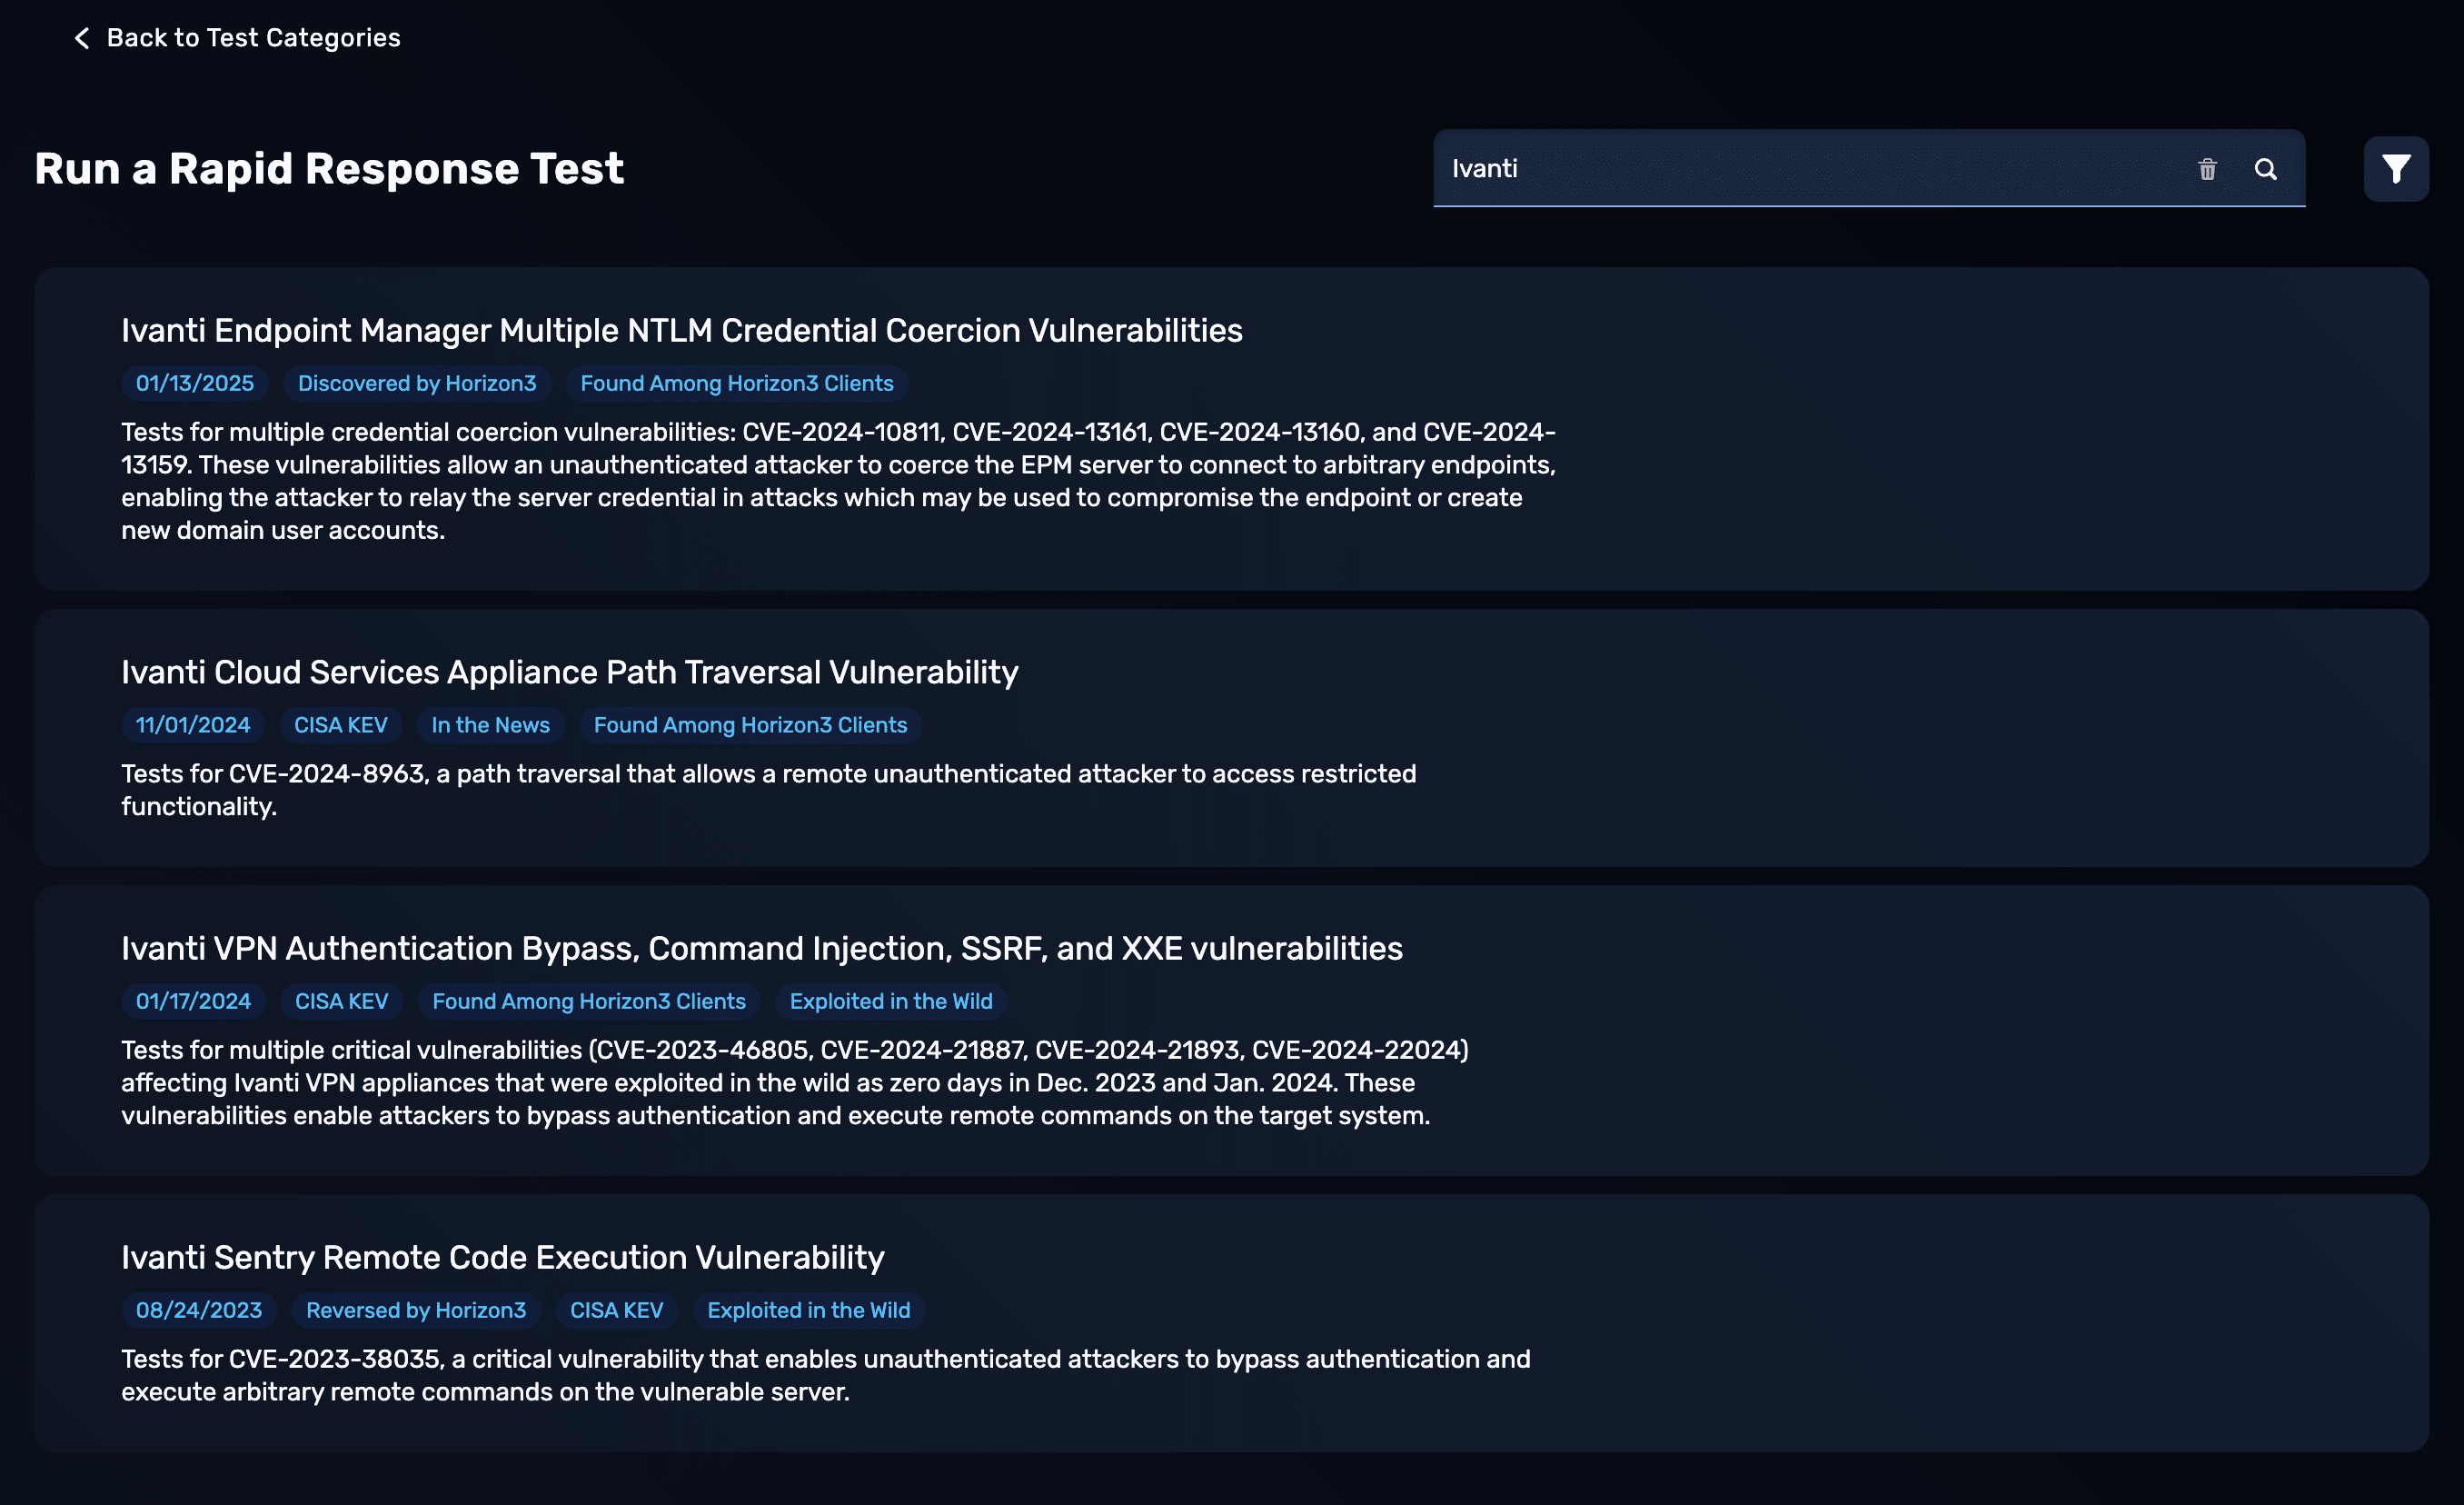Screen dimensions: 2464x1505
Task: Click Found Among Horizon3 Clients tag on Cloud Services card
Action: (x=750, y=725)
